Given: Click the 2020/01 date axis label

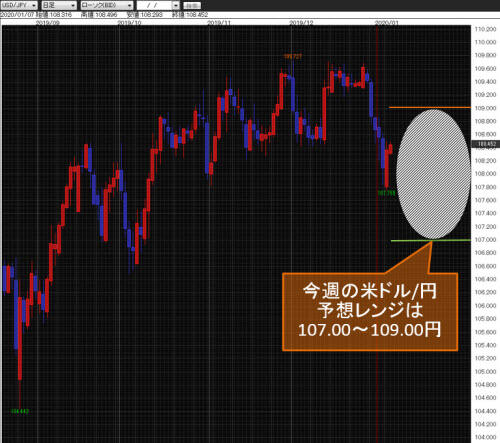Looking at the screenshot, I should [x=387, y=23].
